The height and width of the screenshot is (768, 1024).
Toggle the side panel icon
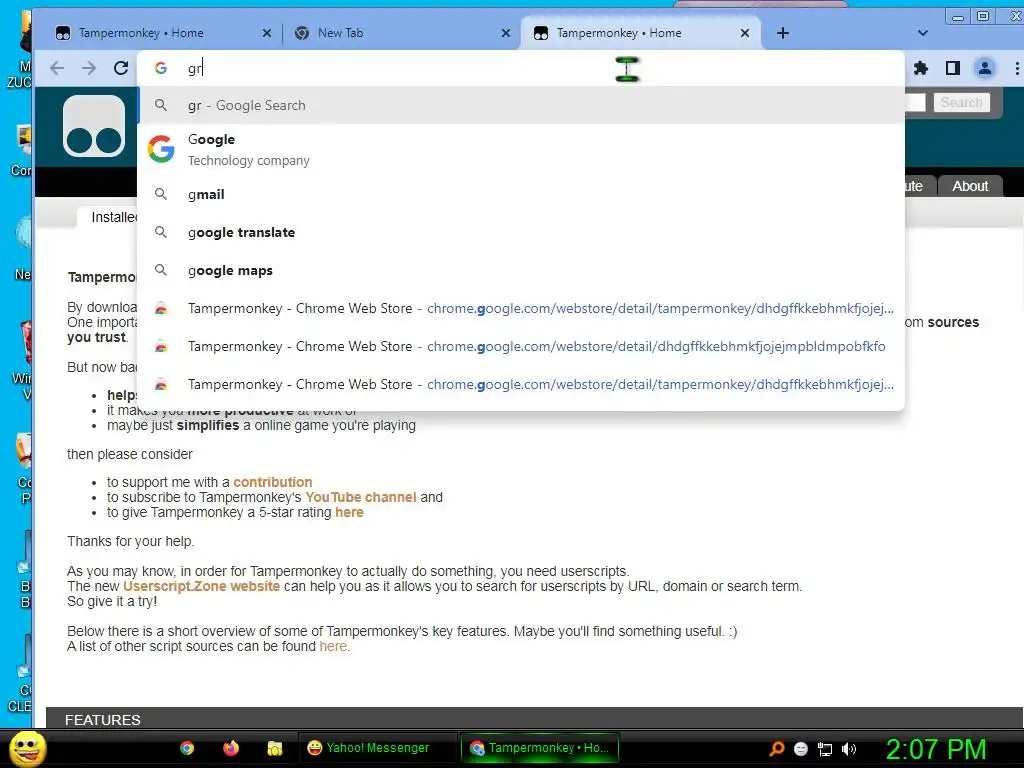953,68
